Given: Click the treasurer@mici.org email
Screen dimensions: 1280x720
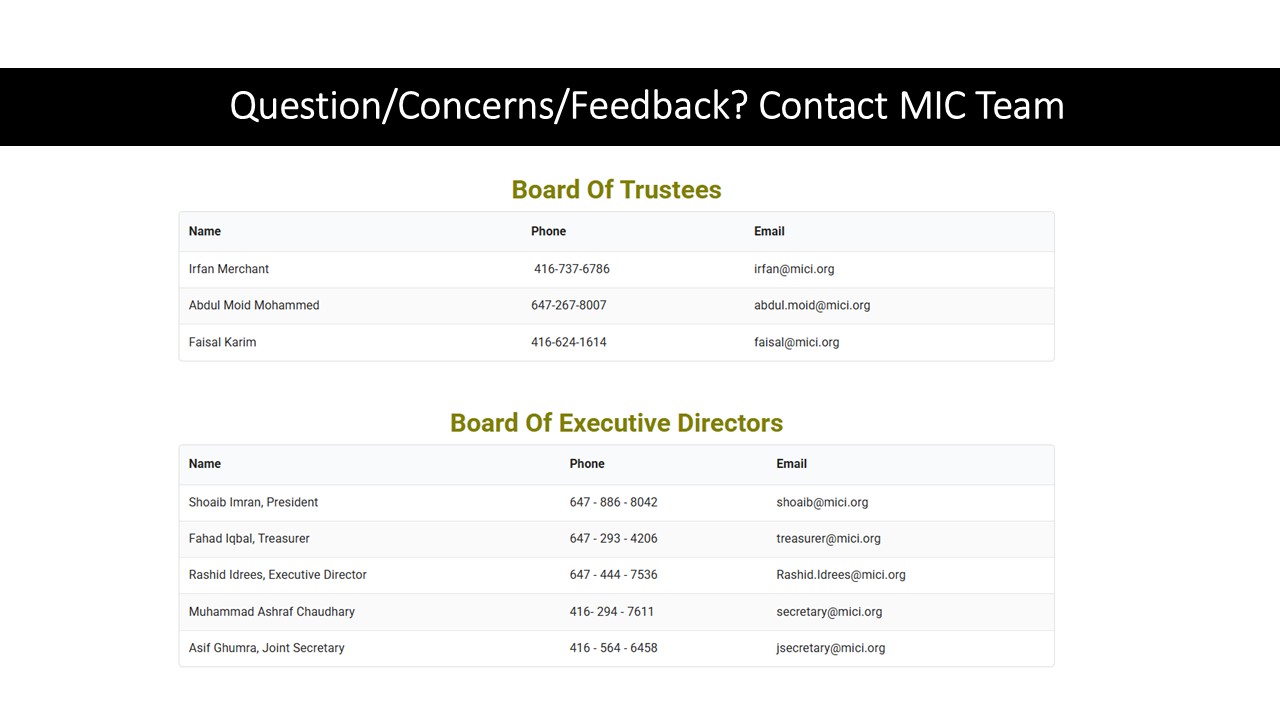Looking at the screenshot, I should [829, 538].
